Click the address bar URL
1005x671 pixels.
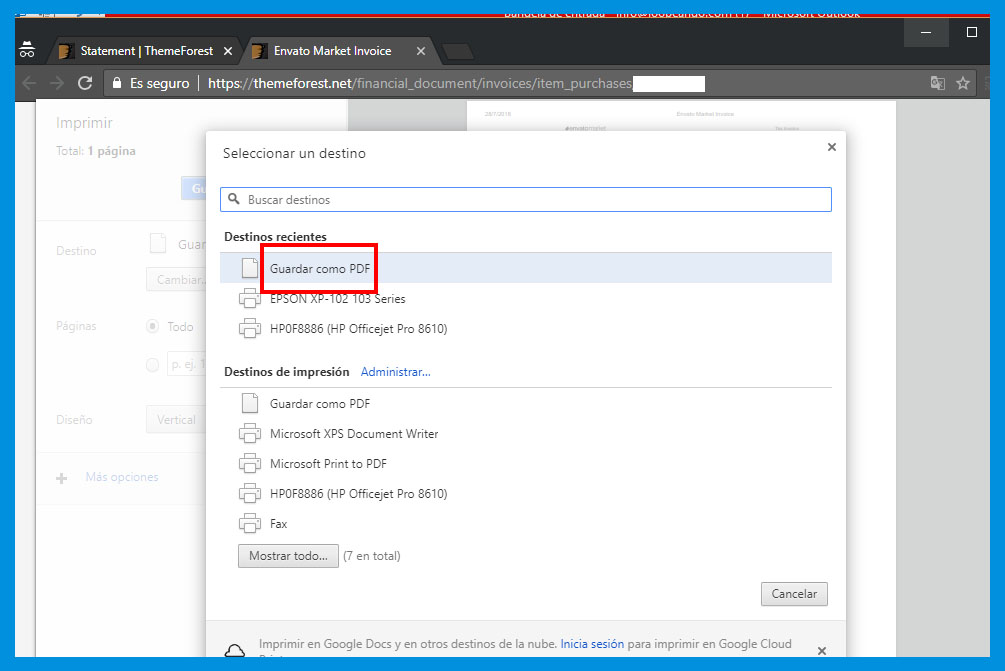pos(420,83)
